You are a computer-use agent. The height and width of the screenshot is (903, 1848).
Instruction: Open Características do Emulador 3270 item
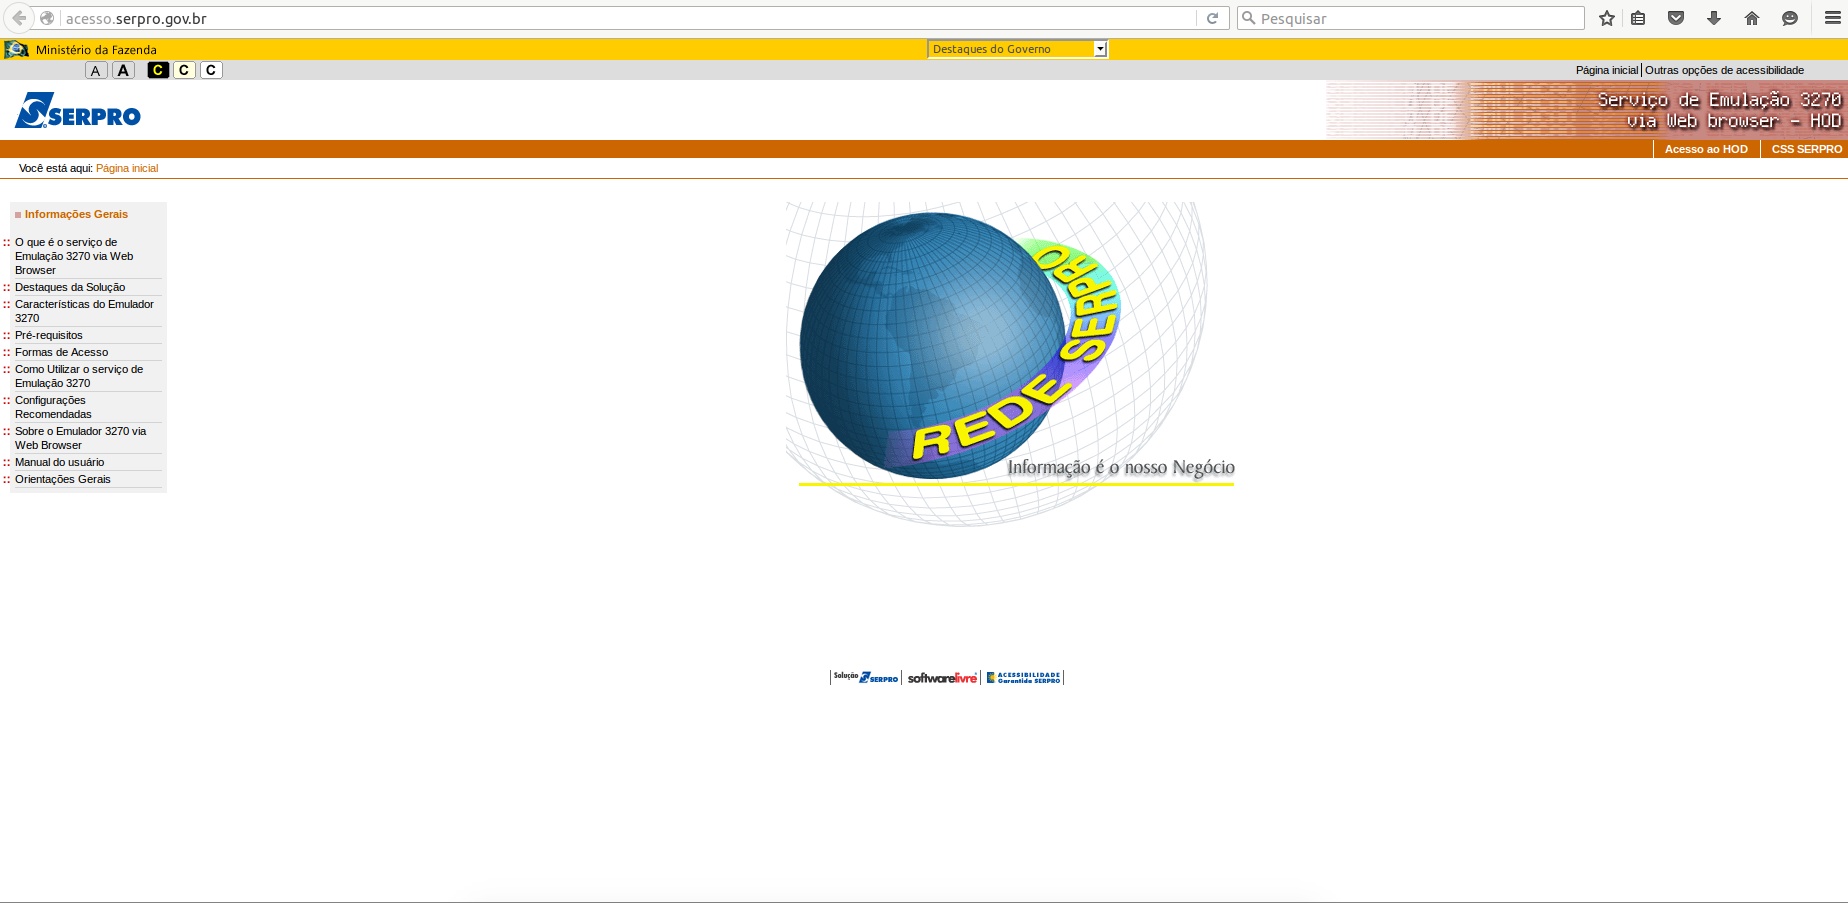pyautogui.click(x=84, y=311)
